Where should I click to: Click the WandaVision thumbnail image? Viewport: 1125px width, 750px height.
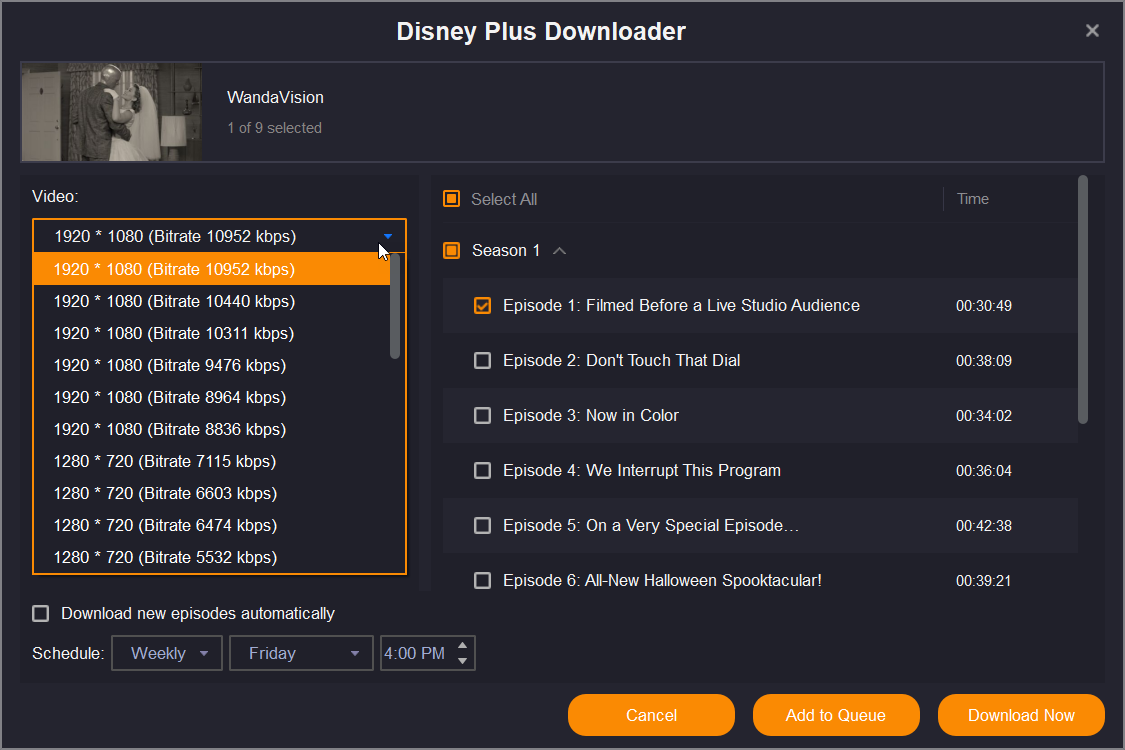click(111, 112)
